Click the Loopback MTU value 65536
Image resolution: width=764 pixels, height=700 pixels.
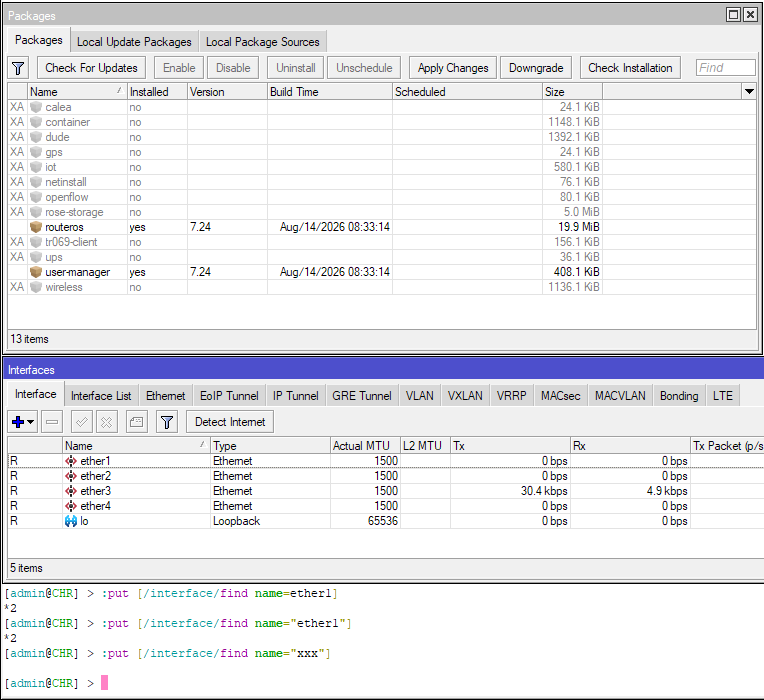coord(382,521)
